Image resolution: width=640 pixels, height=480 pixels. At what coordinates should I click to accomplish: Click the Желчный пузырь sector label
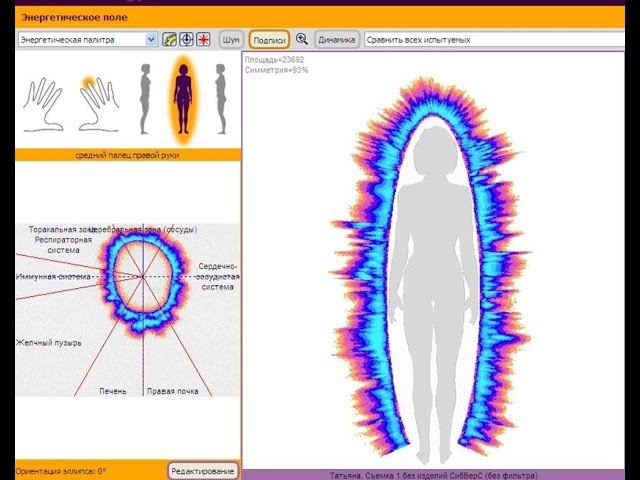[x=49, y=343]
